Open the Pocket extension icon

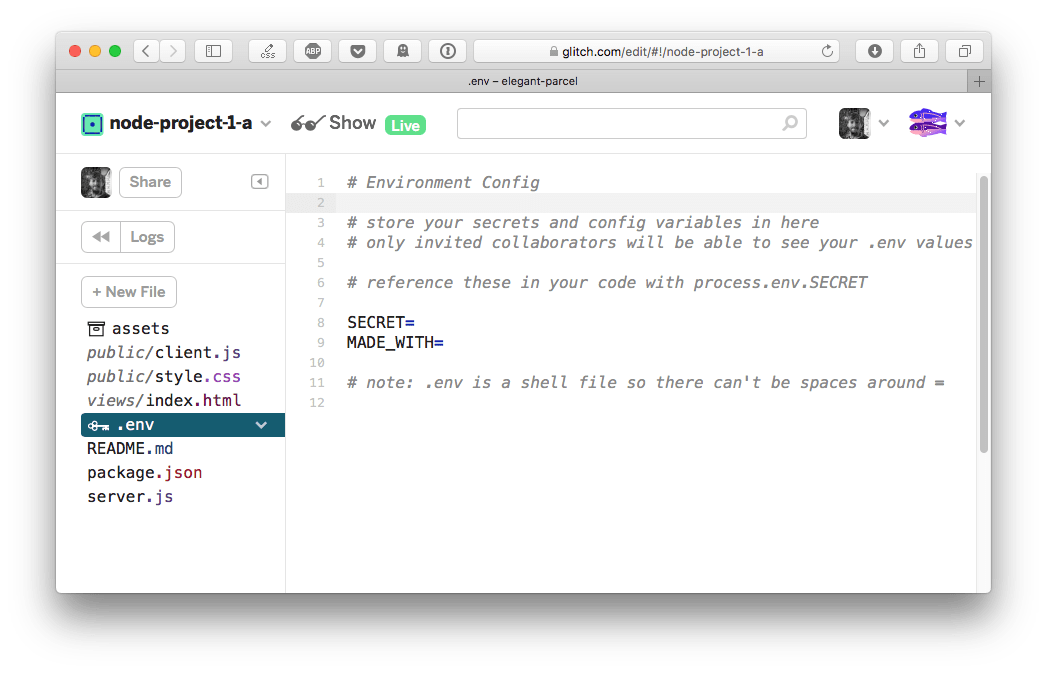point(358,51)
